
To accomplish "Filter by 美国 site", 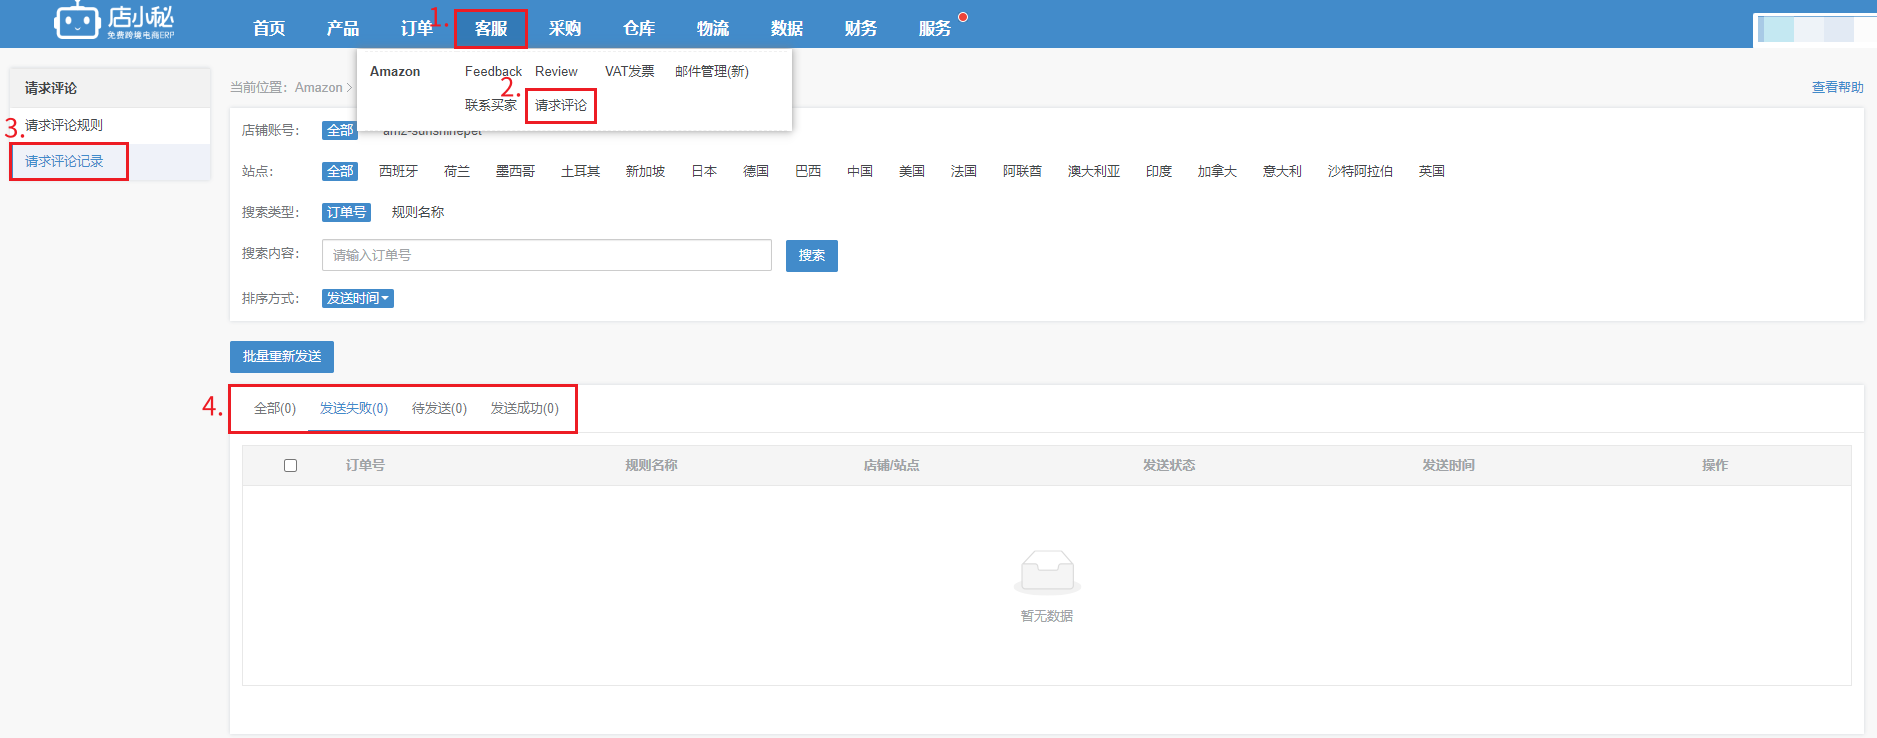I will tap(912, 171).
